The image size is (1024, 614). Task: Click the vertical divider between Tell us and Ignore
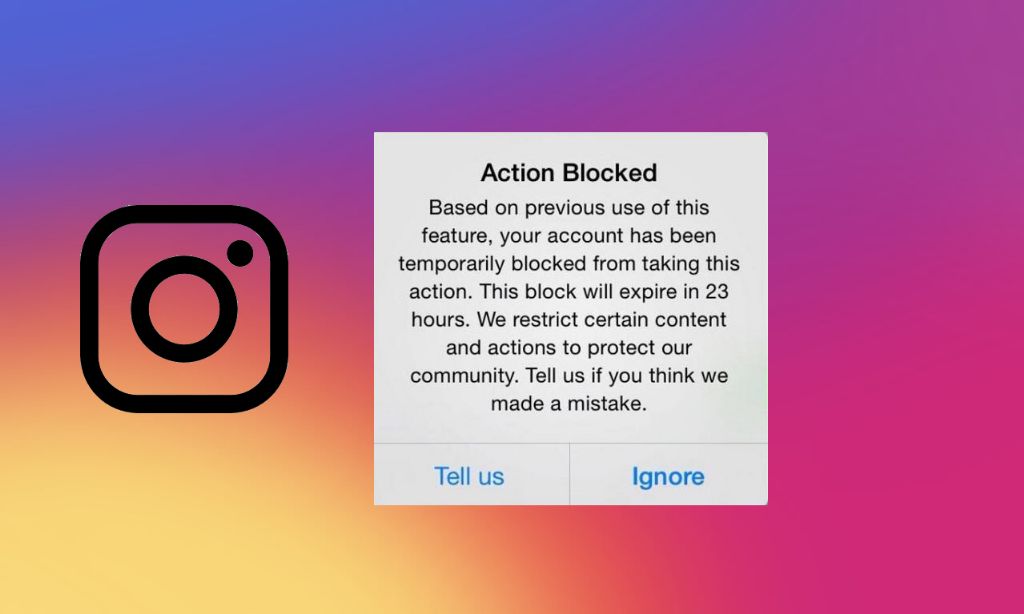click(569, 474)
